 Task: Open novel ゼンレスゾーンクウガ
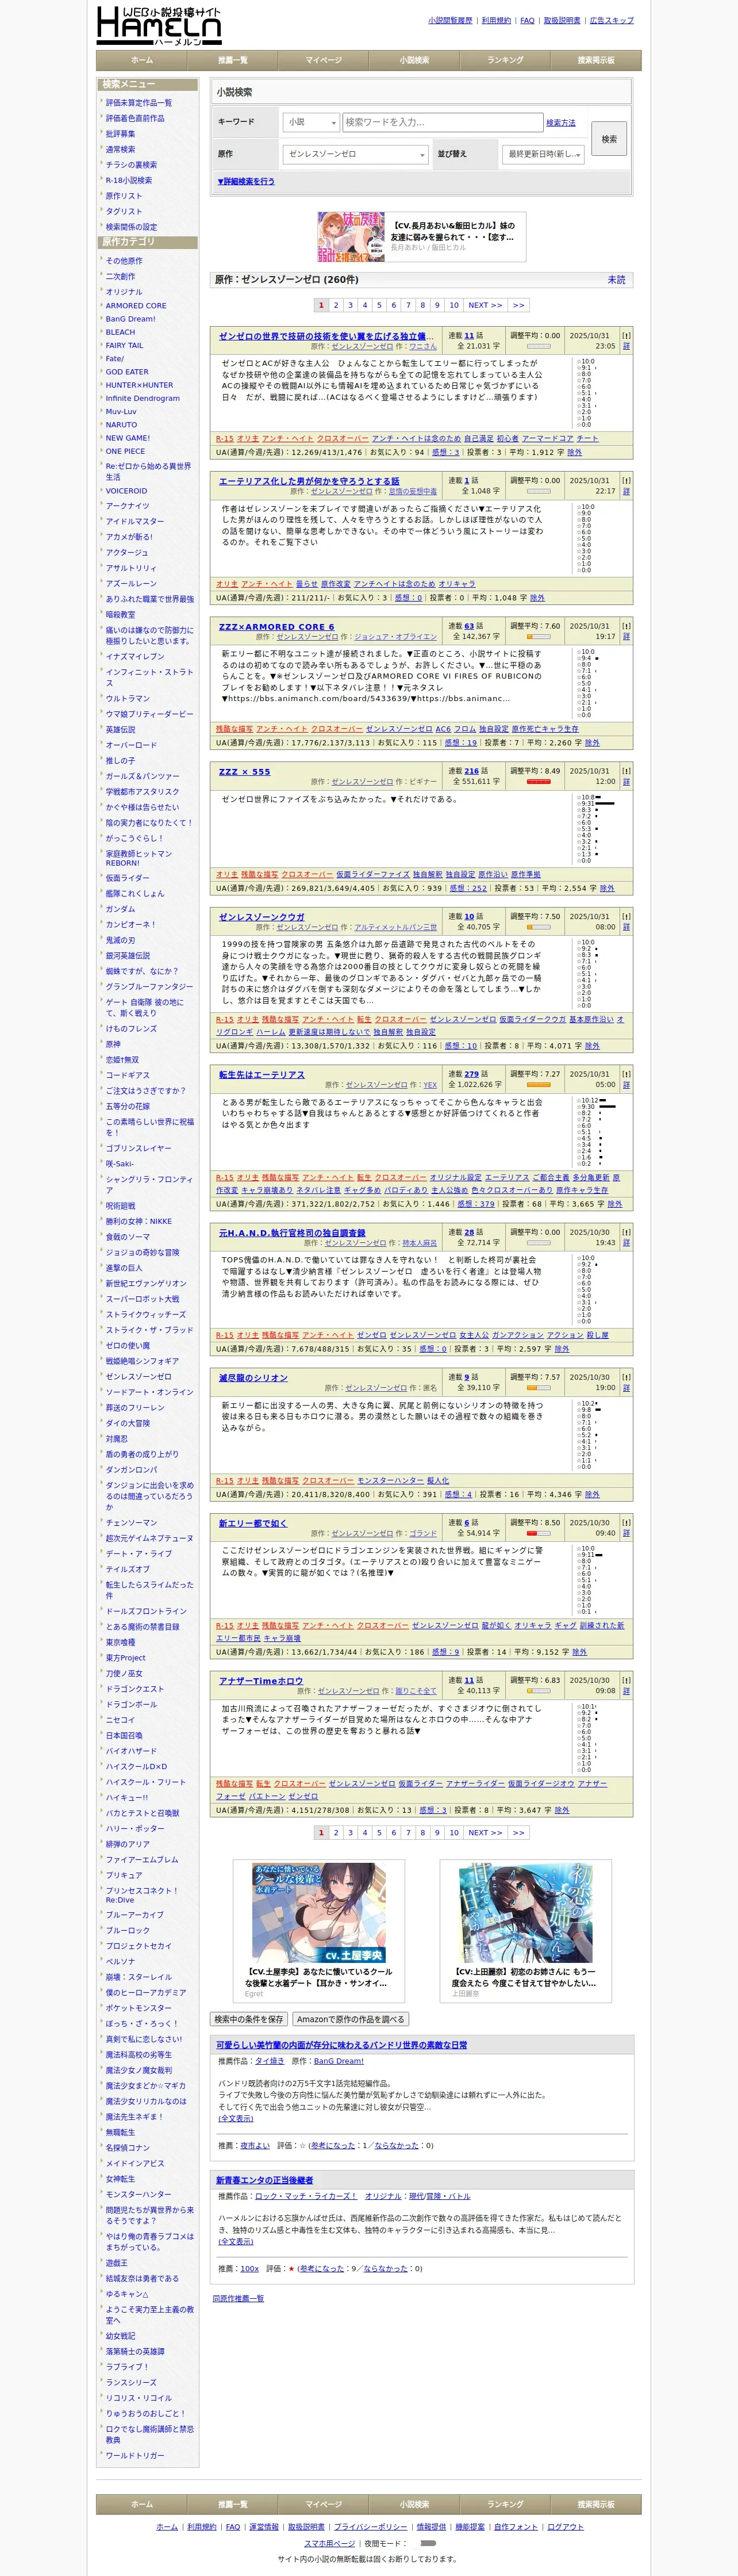pyautogui.click(x=262, y=917)
